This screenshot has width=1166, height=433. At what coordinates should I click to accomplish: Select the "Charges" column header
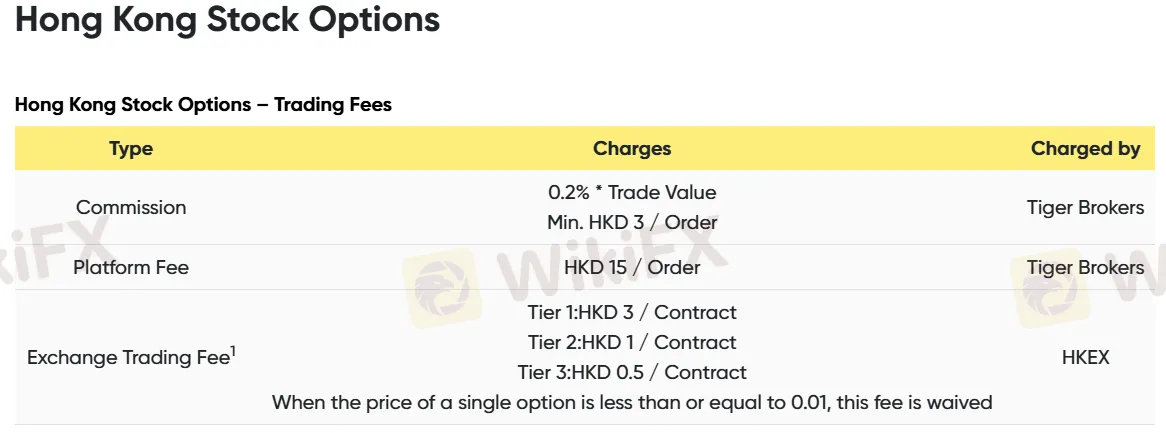coord(632,149)
